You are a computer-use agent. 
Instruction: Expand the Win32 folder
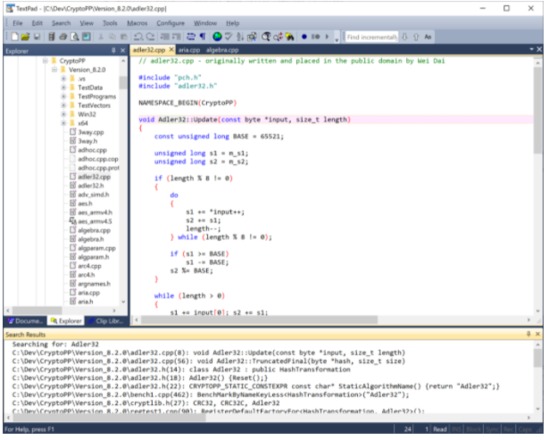63,114
